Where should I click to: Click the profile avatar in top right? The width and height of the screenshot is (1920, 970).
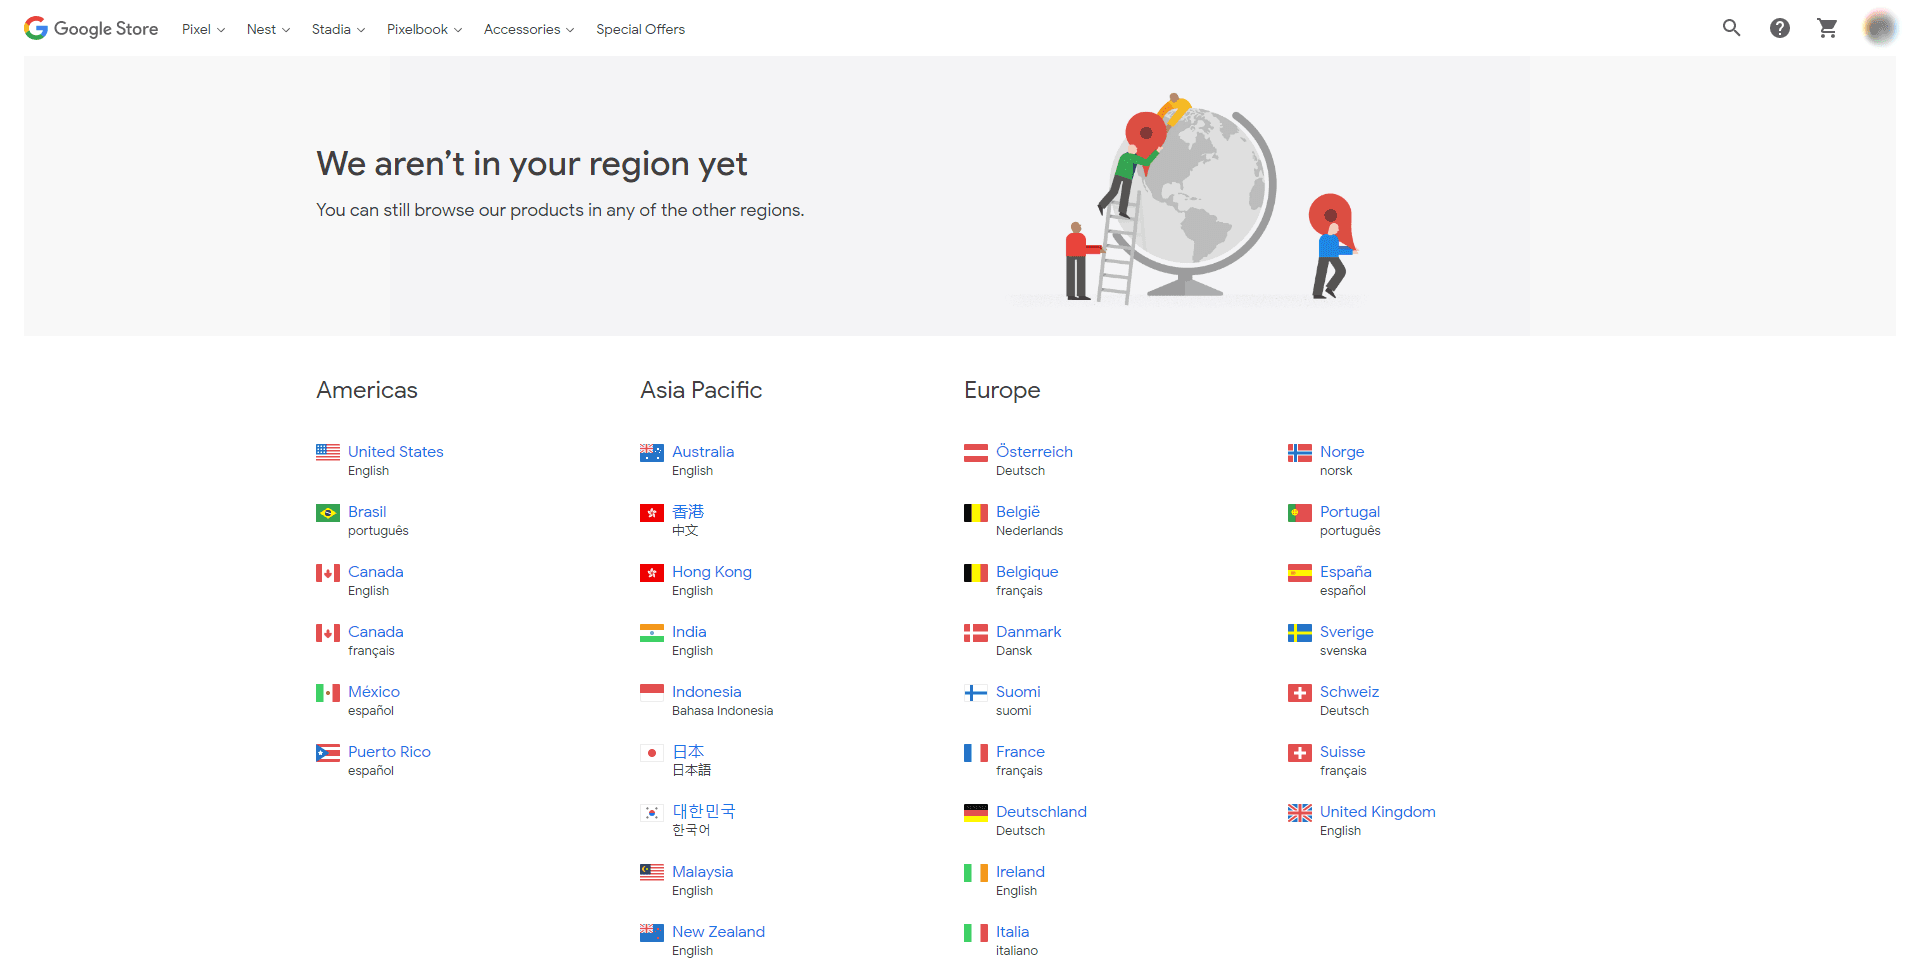click(1880, 28)
